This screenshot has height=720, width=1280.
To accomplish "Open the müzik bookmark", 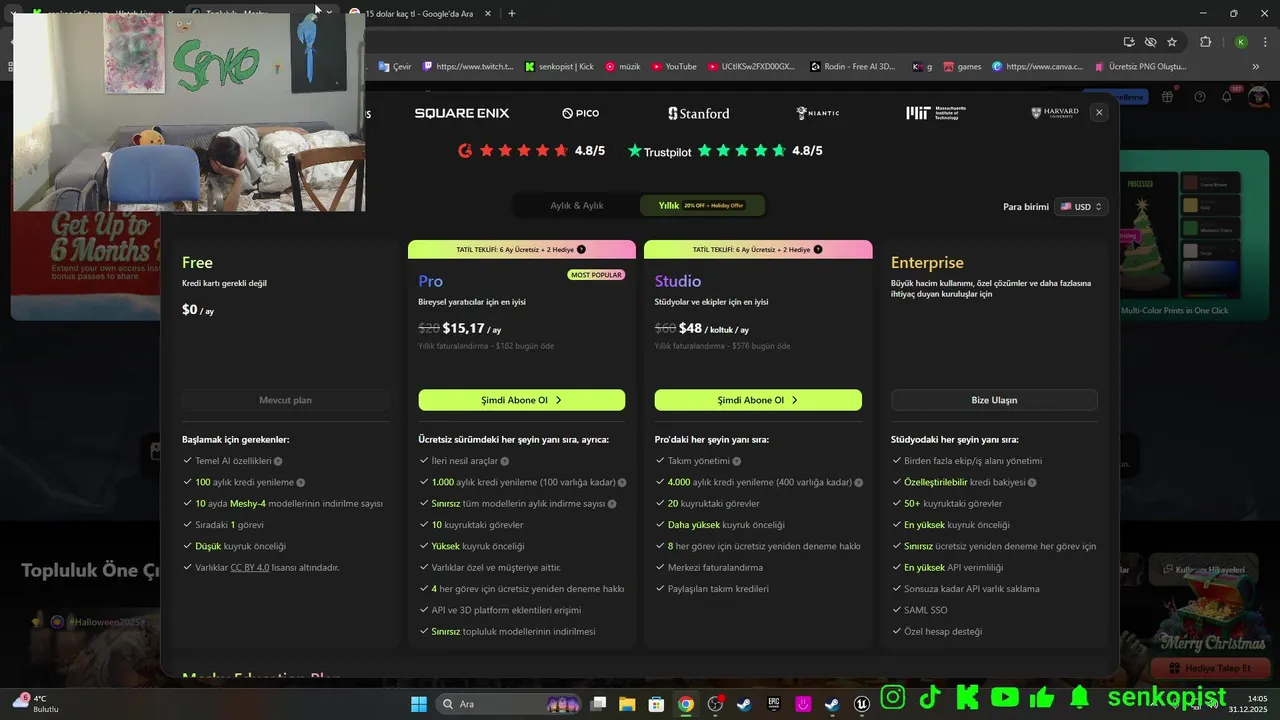I will [x=623, y=67].
